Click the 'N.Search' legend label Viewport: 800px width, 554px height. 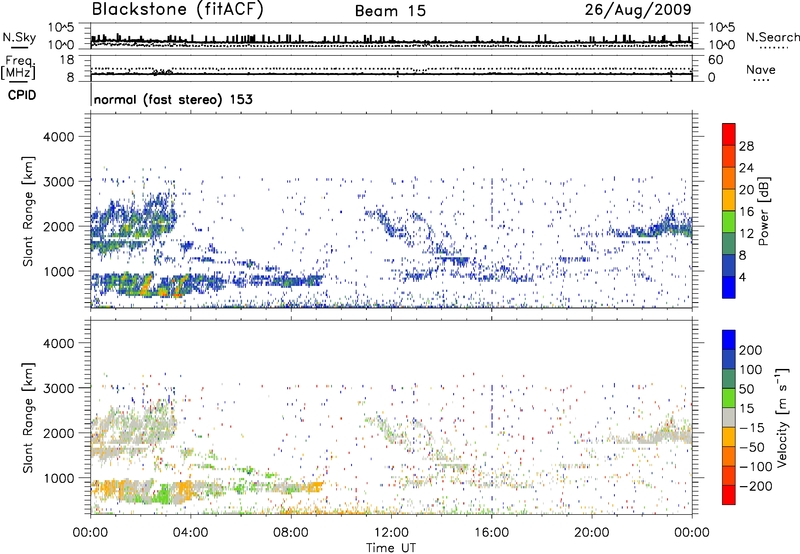772,37
